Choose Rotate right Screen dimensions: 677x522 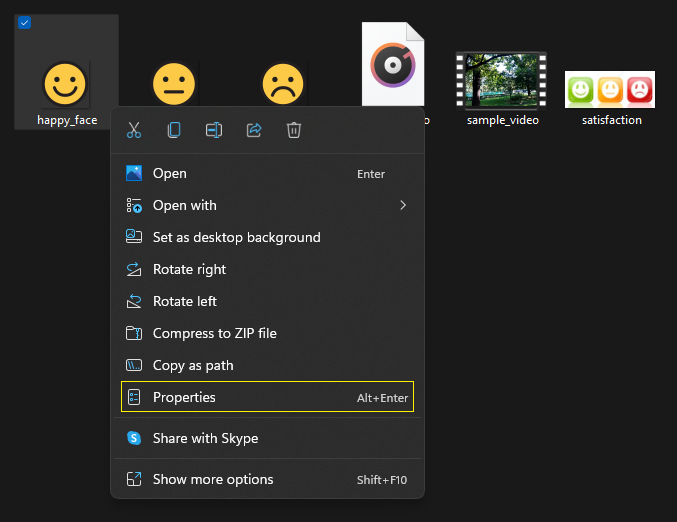click(267, 269)
